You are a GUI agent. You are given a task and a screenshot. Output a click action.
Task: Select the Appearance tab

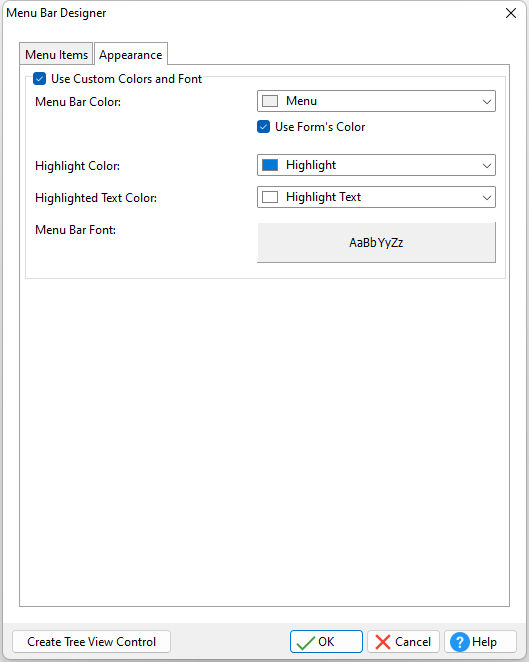[x=131, y=54]
